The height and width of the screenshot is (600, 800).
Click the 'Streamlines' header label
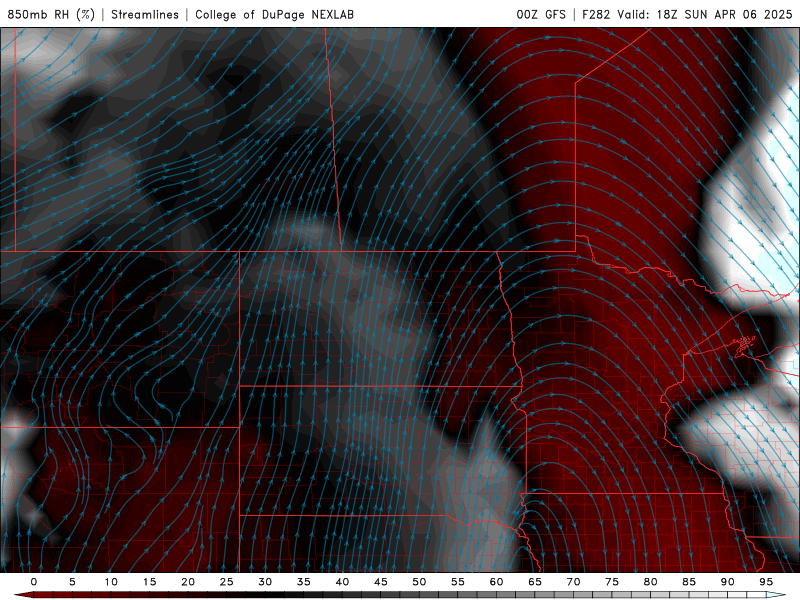[145, 14]
